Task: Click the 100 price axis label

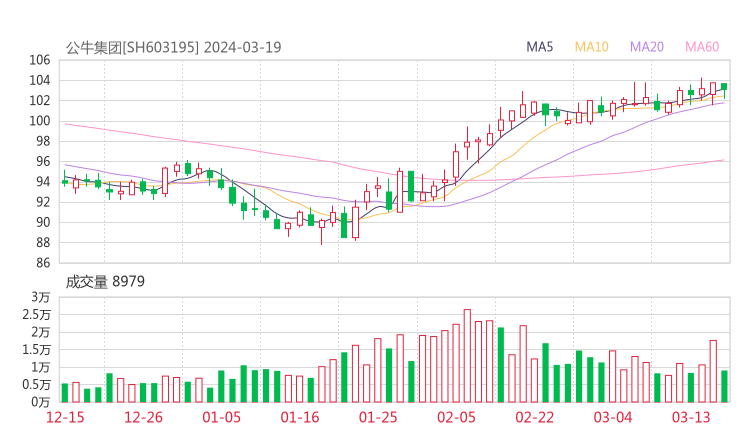Action: pos(40,121)
